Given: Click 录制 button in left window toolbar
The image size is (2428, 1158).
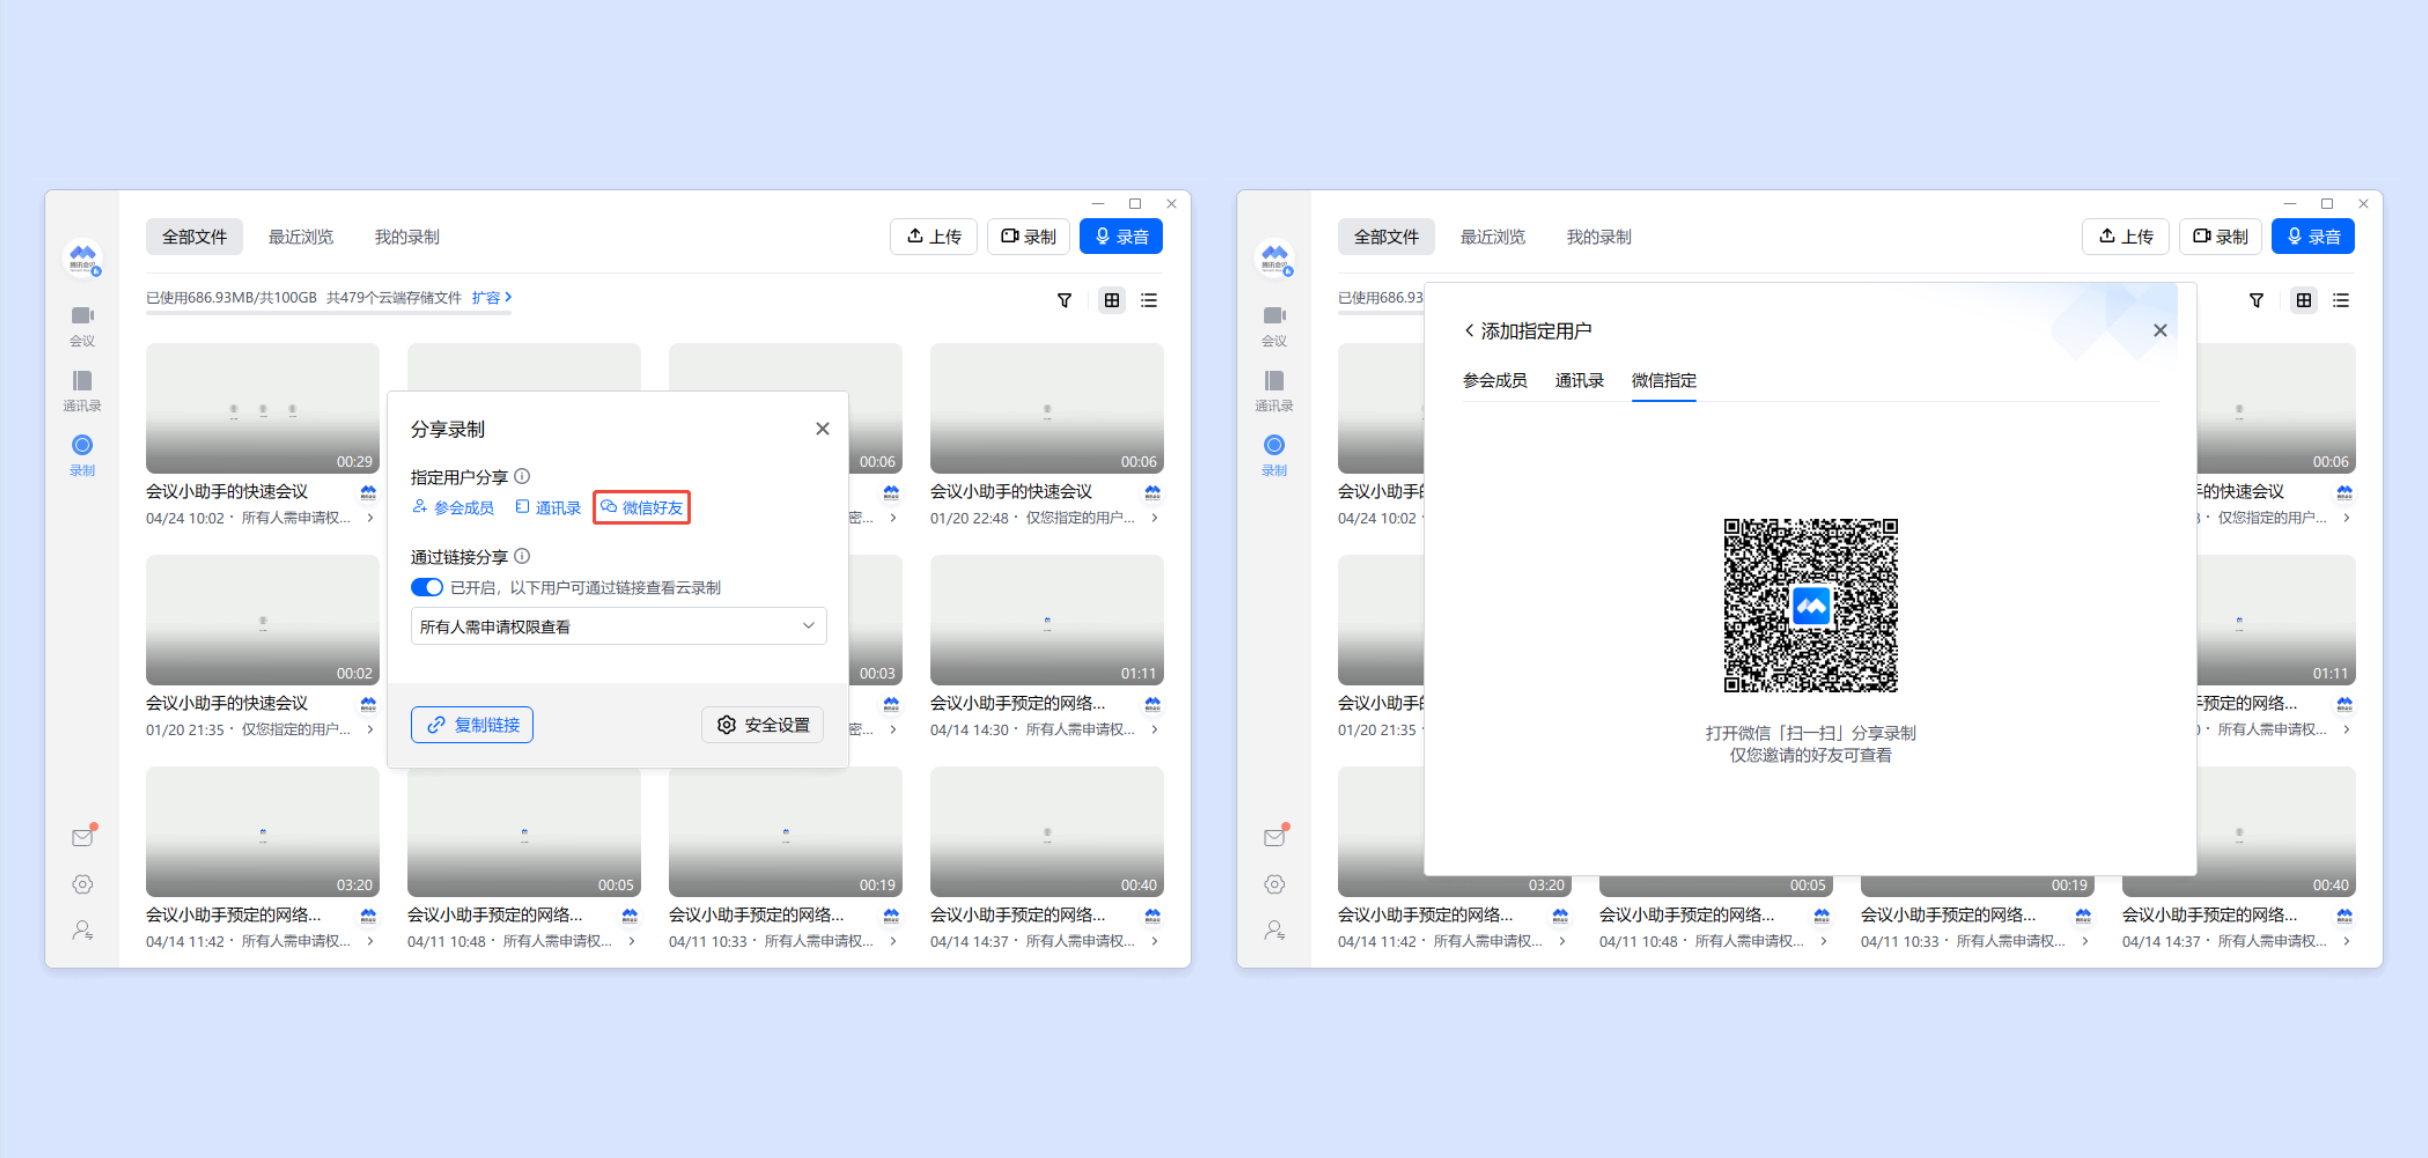Looking at the screenshot, I should point(1028,237).
